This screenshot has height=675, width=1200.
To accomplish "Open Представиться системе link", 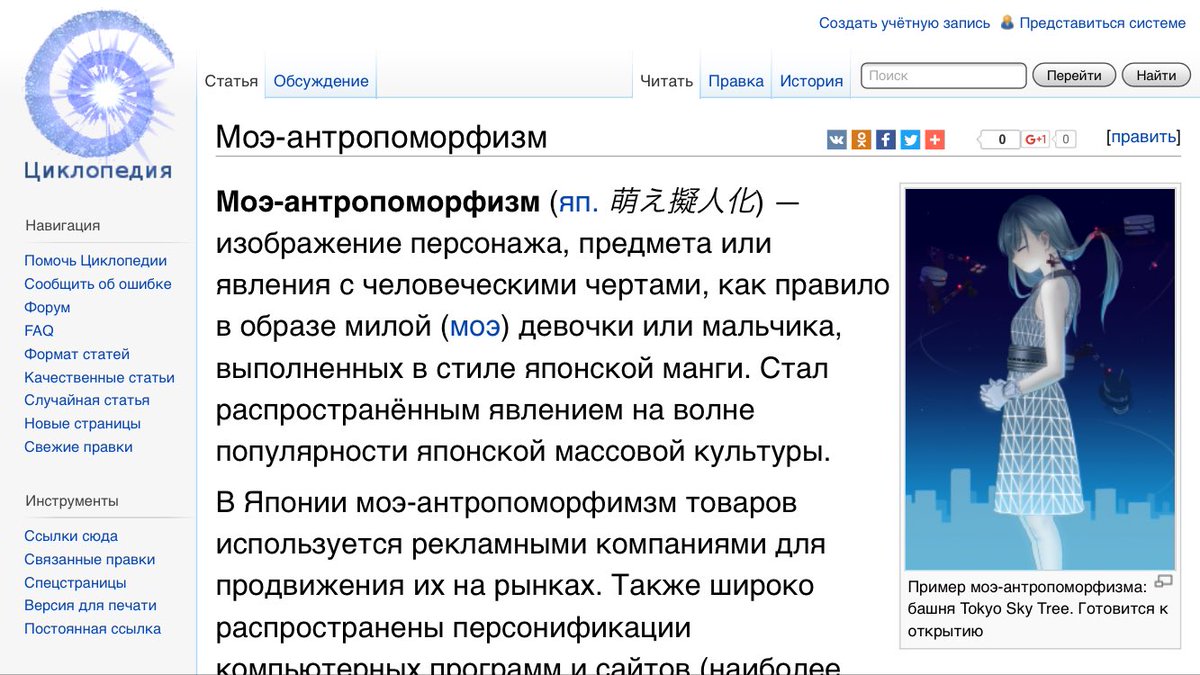I will (x=1103, y=23).
